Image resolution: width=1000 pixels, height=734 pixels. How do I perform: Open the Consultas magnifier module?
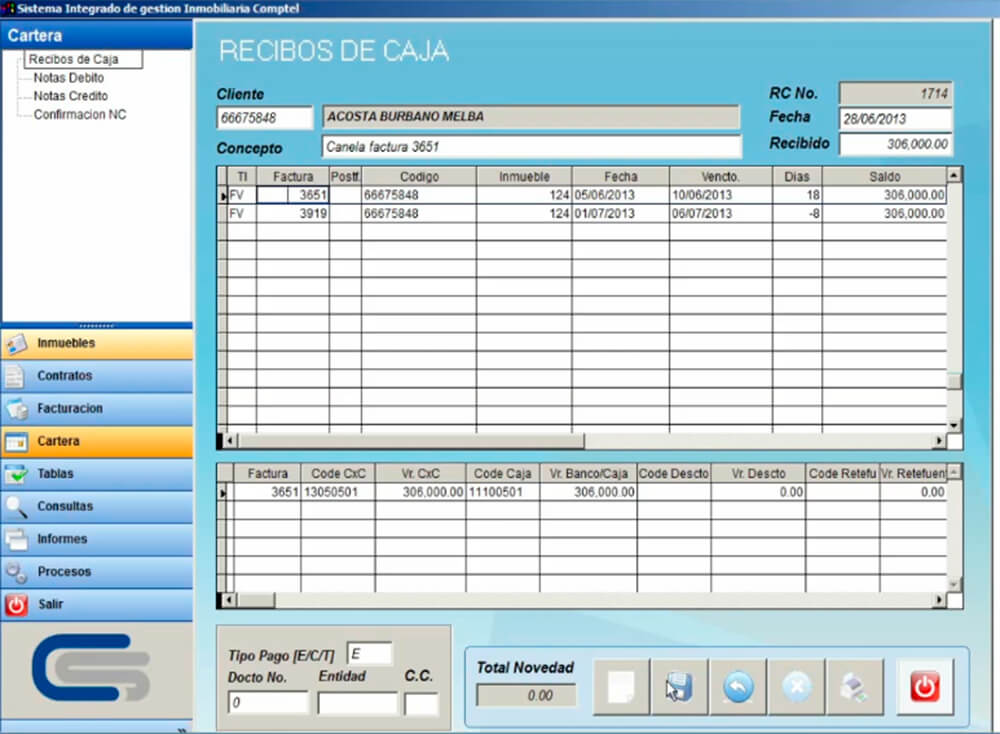[x=97, y=506]
